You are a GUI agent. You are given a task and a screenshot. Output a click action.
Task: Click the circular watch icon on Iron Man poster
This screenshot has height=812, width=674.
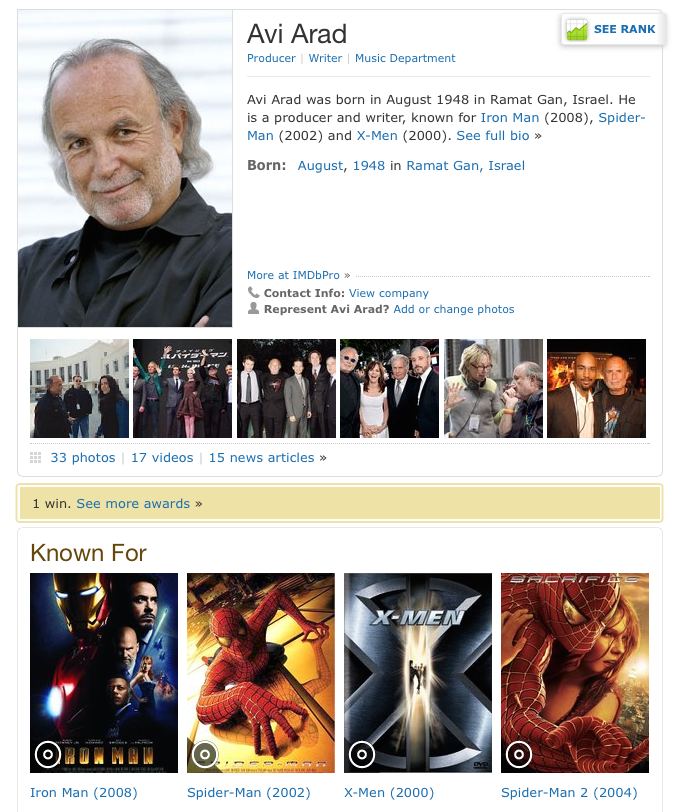click(48, 755)
